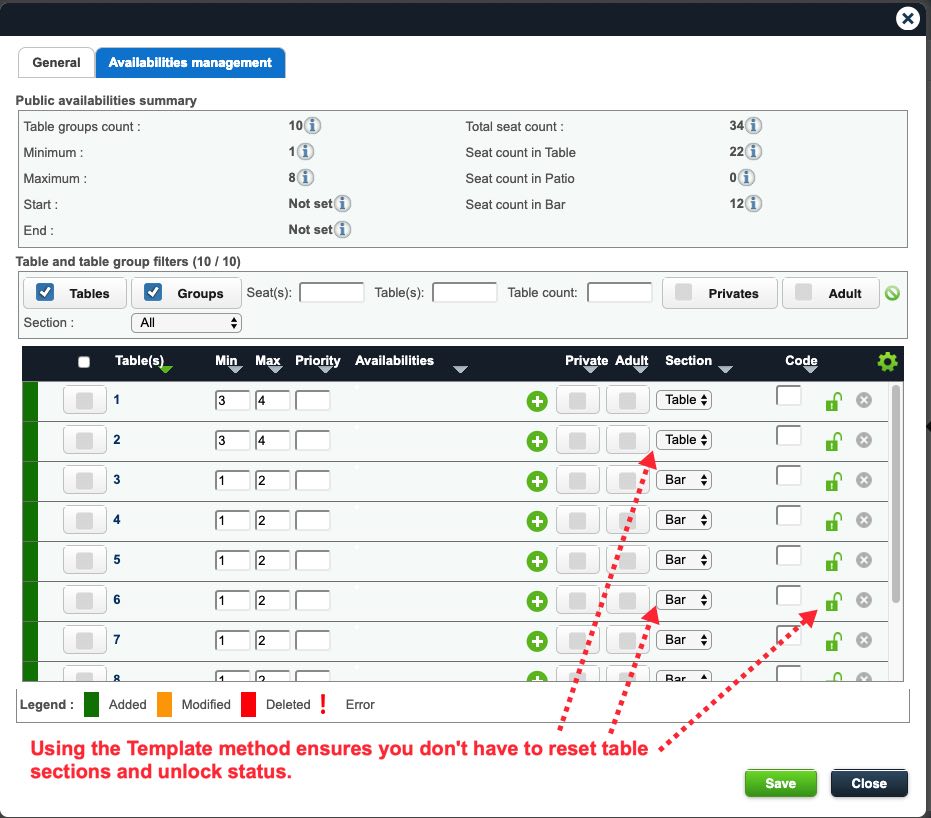Toggle the Private checkbox for table 2
Viewport: 931px width, 818px height.
[577, 440]
